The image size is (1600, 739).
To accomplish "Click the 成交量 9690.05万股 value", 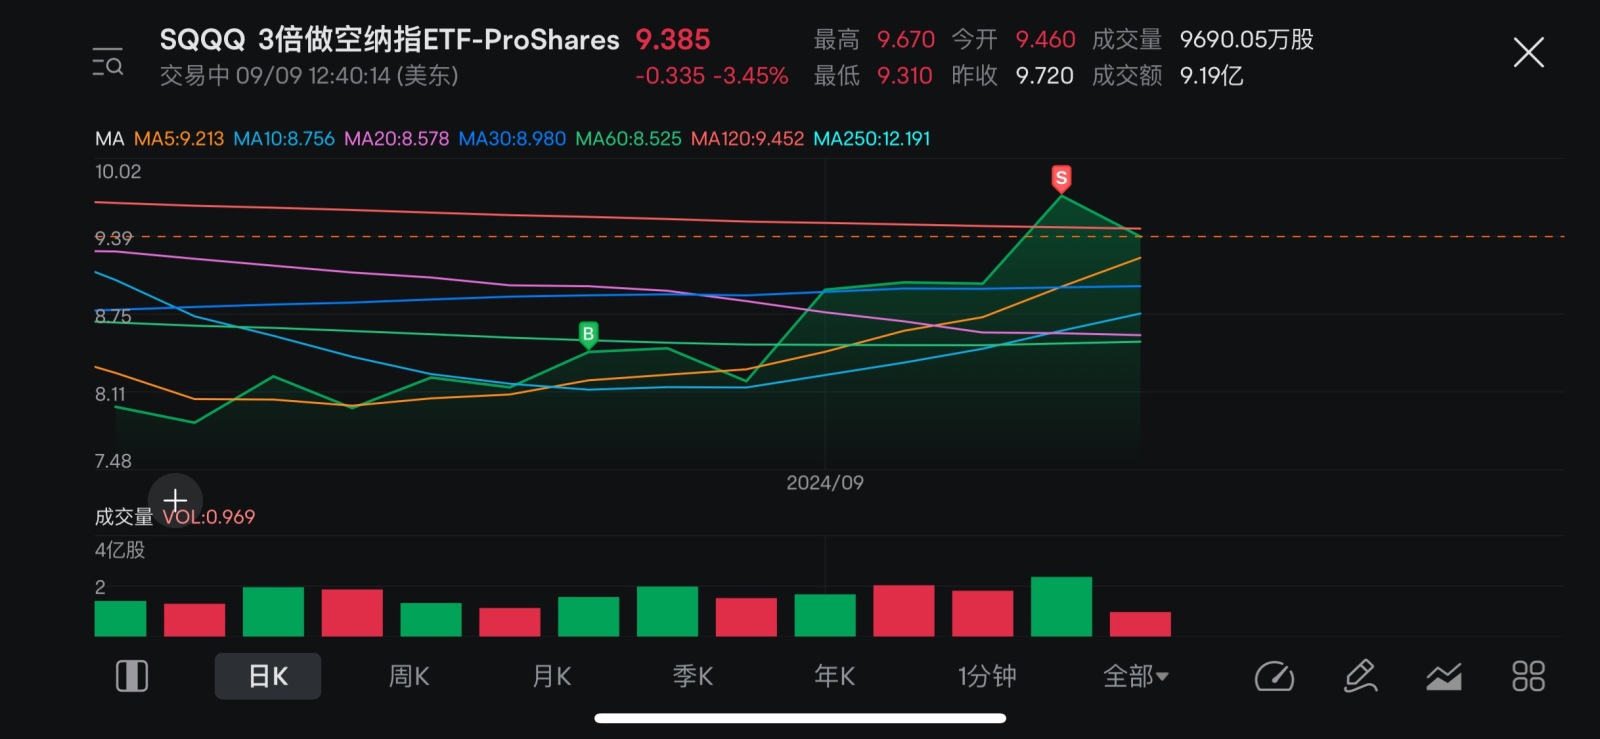I will 1203,40.
